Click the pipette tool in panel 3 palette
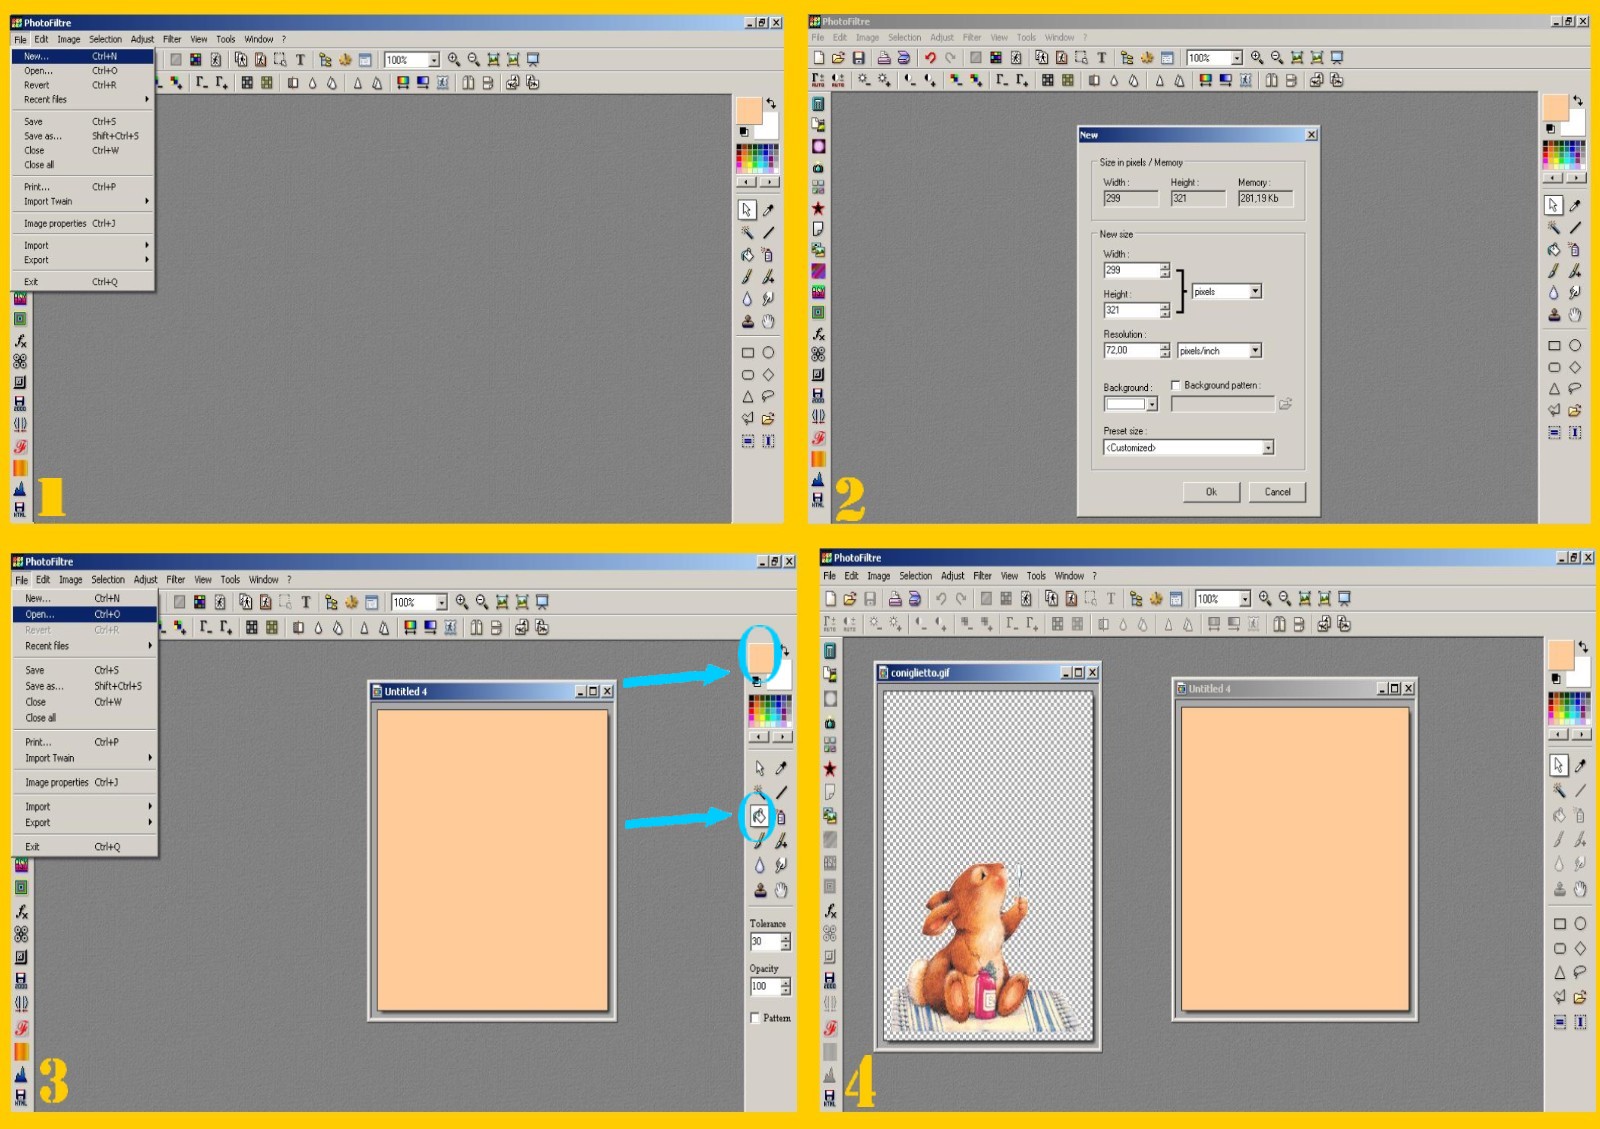1600x1129 pixels. click(781, 768)
